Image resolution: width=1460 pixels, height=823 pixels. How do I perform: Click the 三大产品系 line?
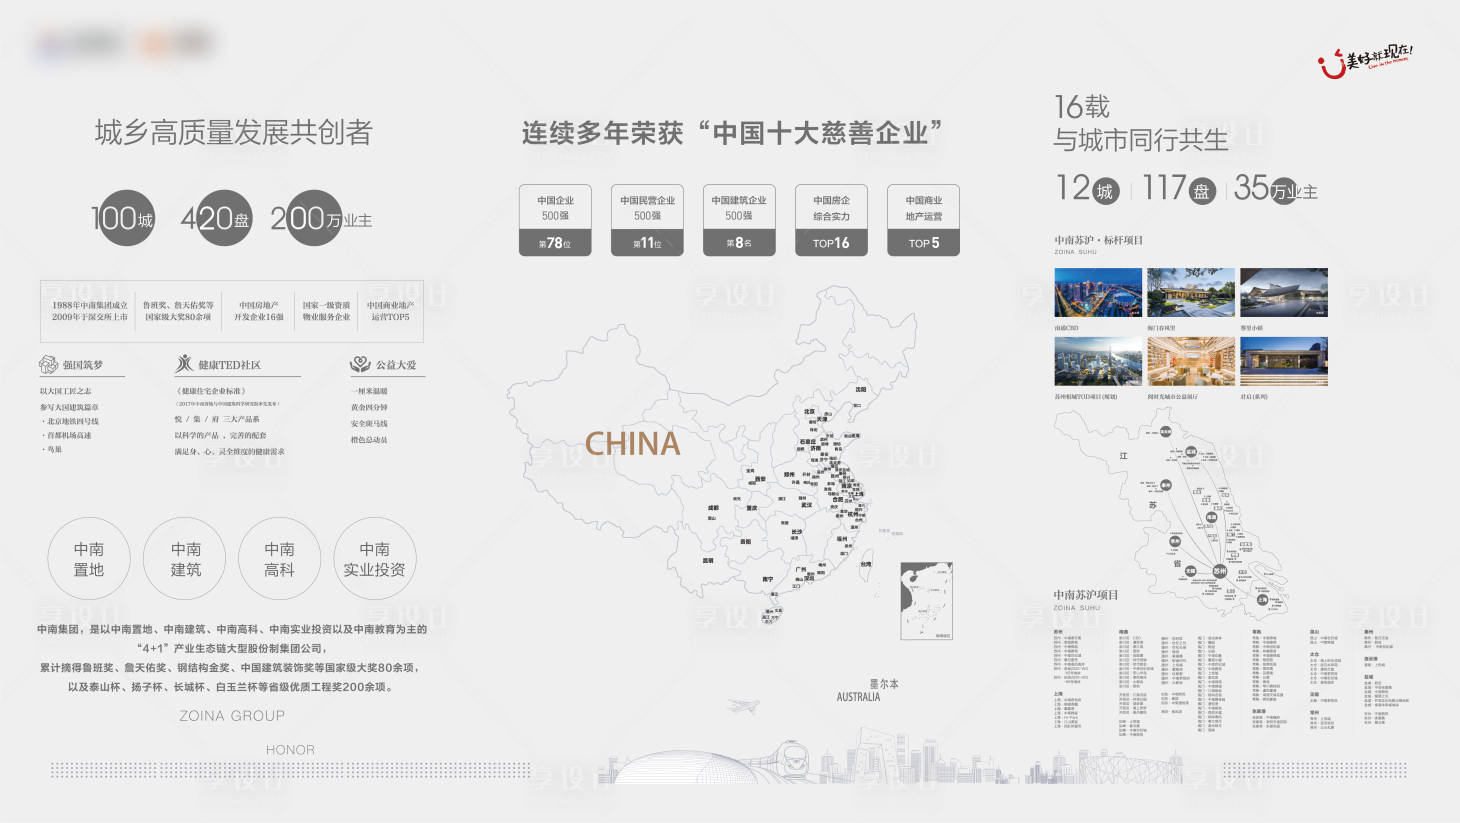point(241,419)
